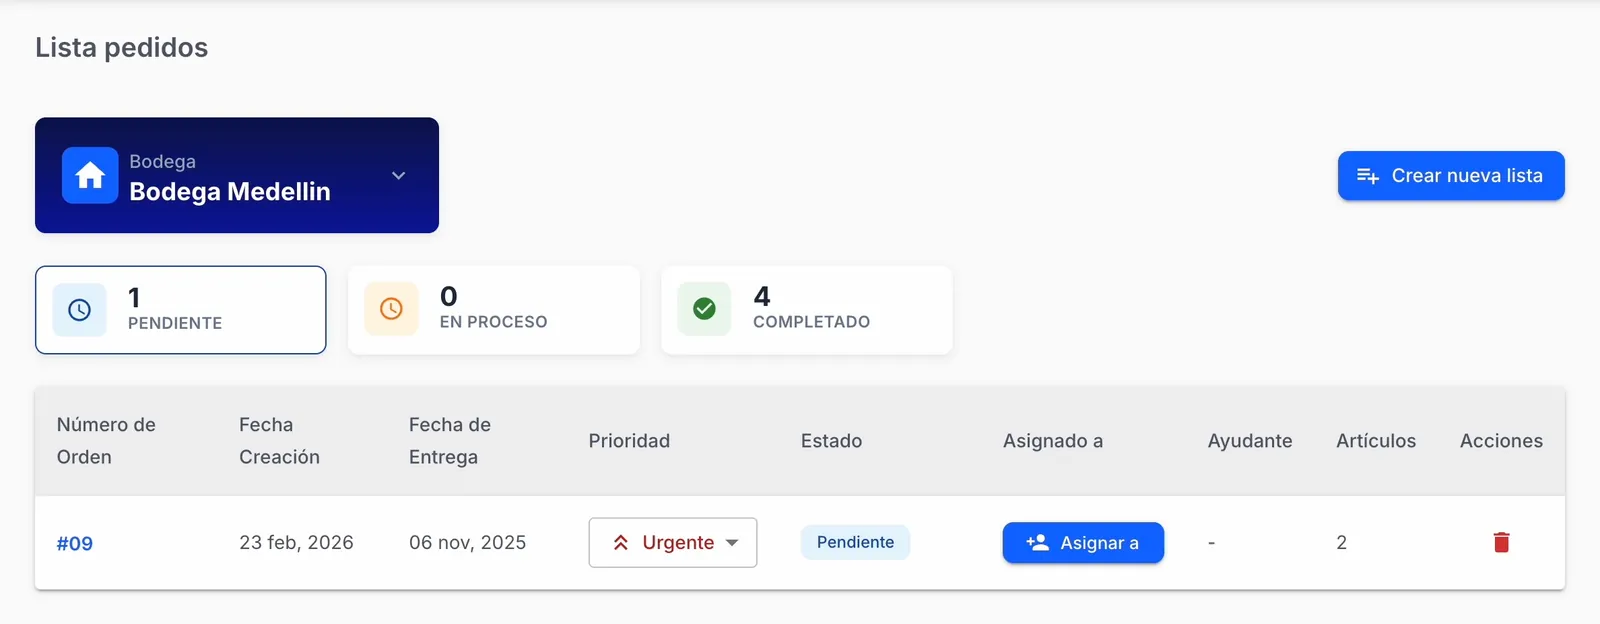
Task: Click the Fecha de Entrega column header
Action: [450, 441]
